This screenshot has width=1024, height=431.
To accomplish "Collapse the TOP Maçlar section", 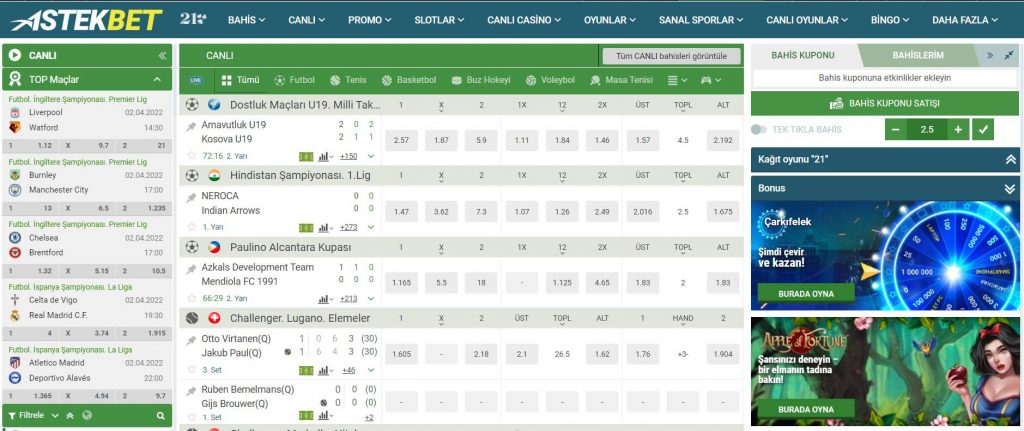I will click(157, 79).
